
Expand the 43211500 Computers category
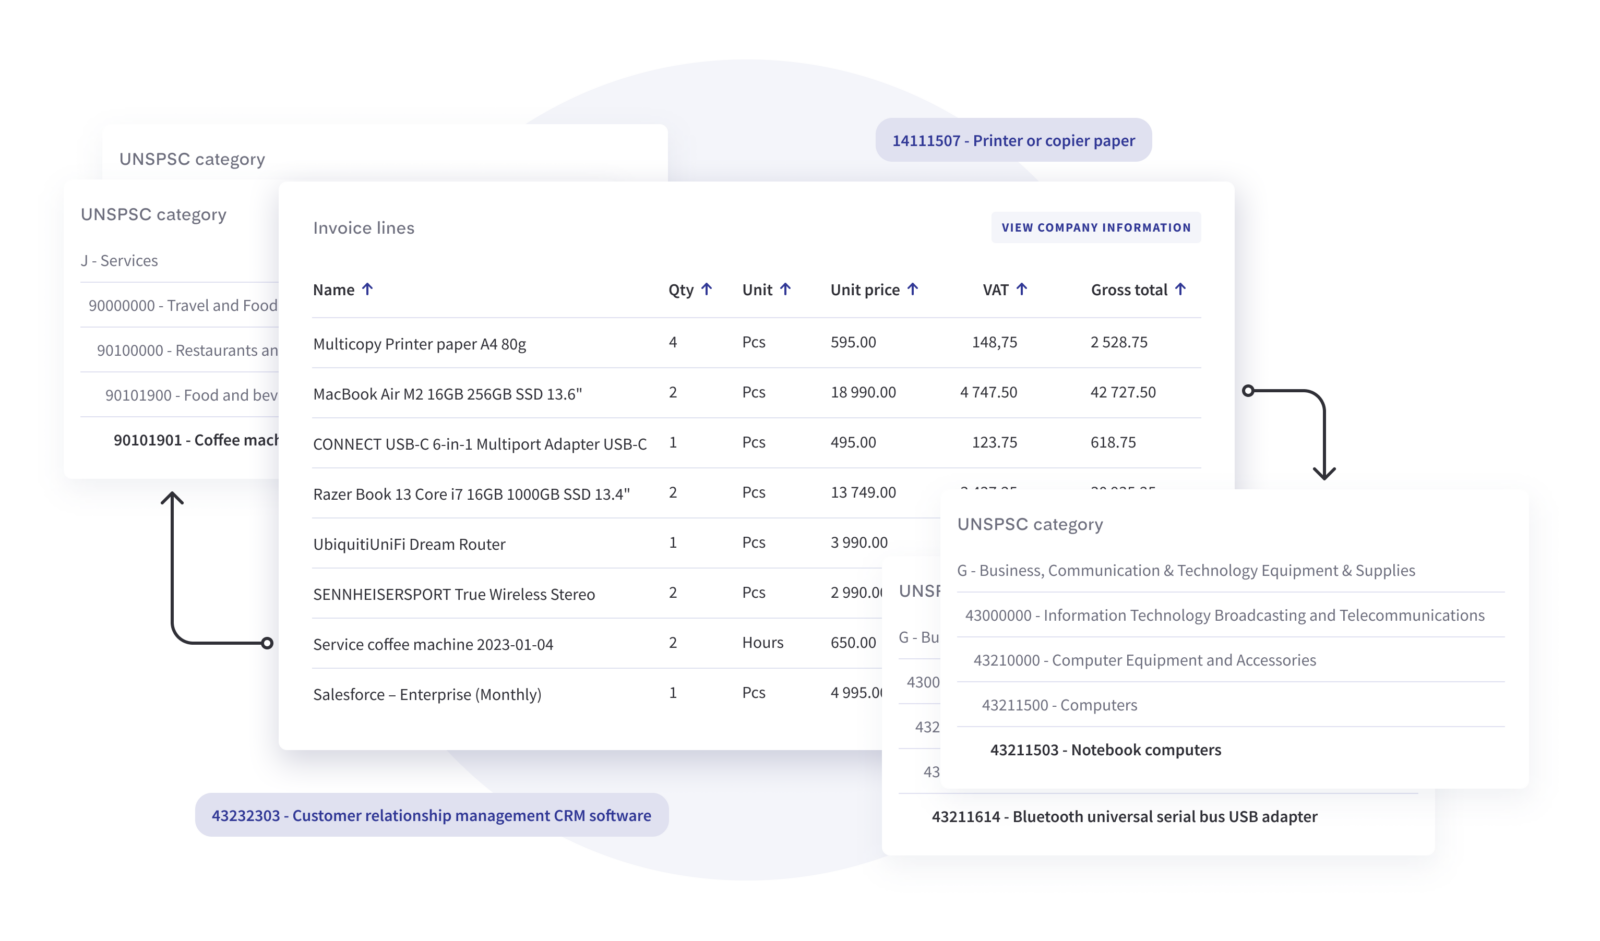pos(1059,706)
